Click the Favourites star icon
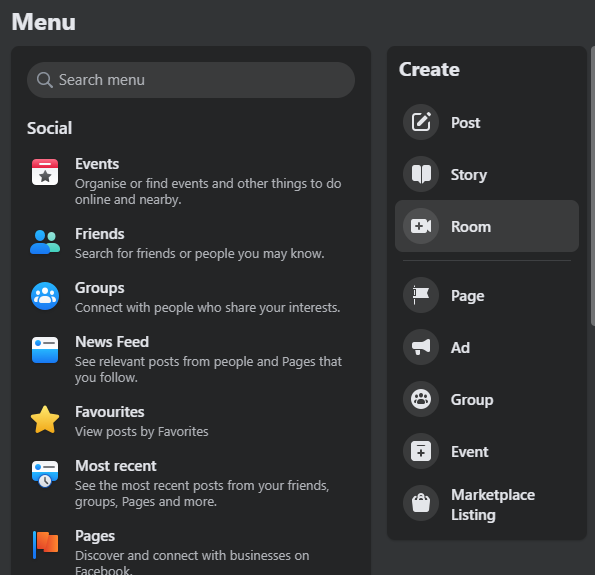 (x=45, y=420)
